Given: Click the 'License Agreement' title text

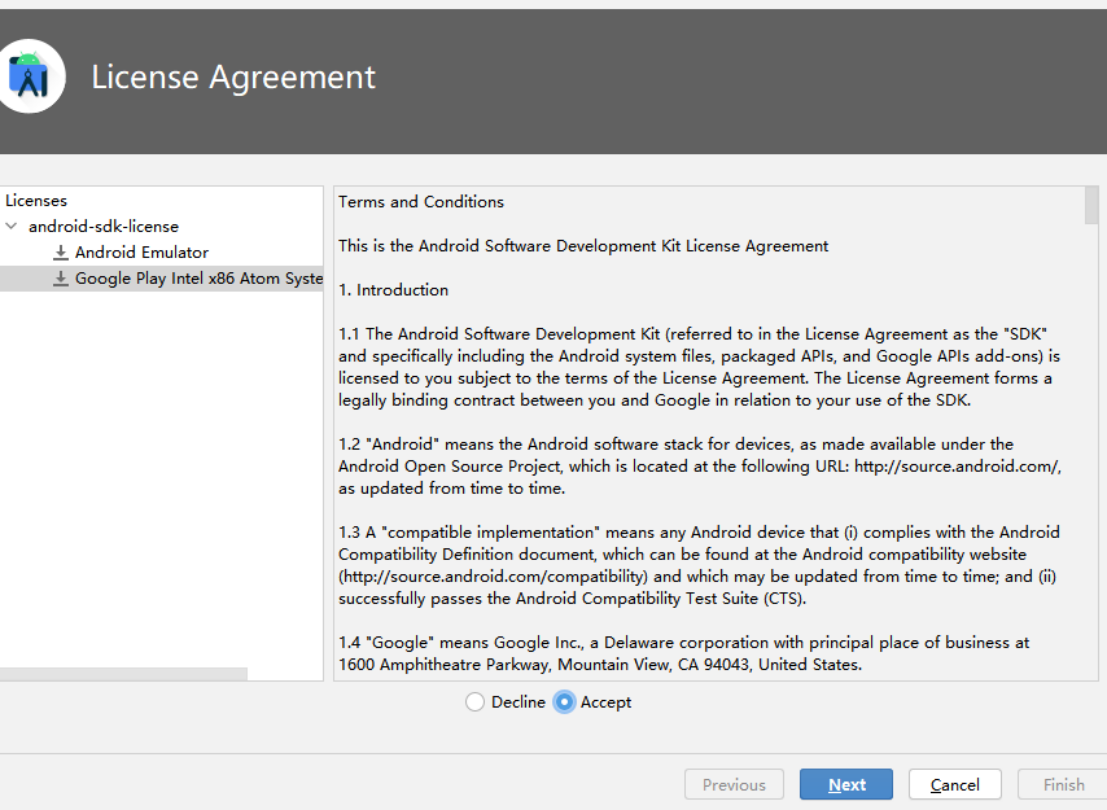Looking at the screenshot, I should pos(234,76).
